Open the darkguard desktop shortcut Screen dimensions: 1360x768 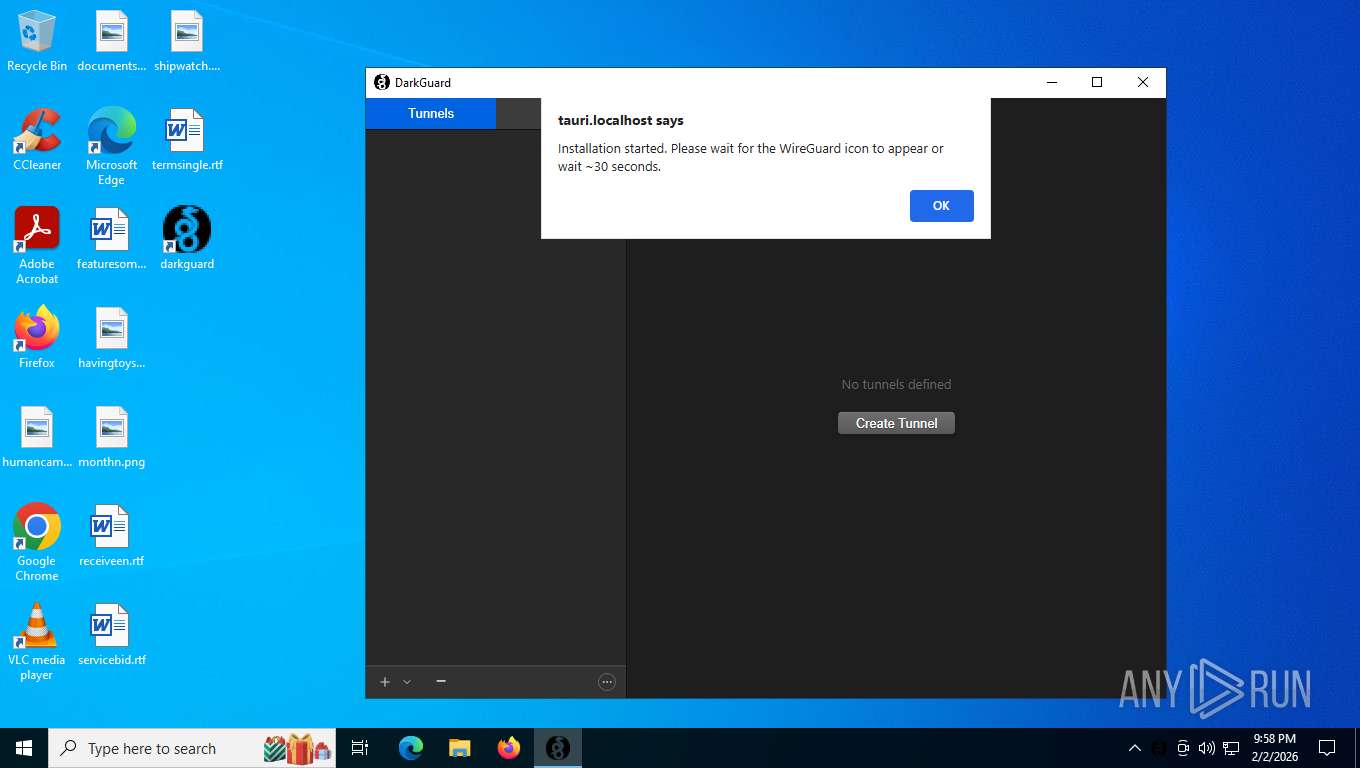pyautogui.click(x=187, y=238)
